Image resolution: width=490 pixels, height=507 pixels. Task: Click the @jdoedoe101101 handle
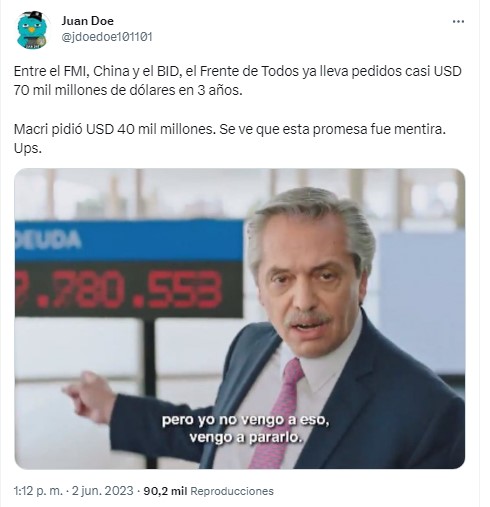pyautogui.click(x=107, y=37)
